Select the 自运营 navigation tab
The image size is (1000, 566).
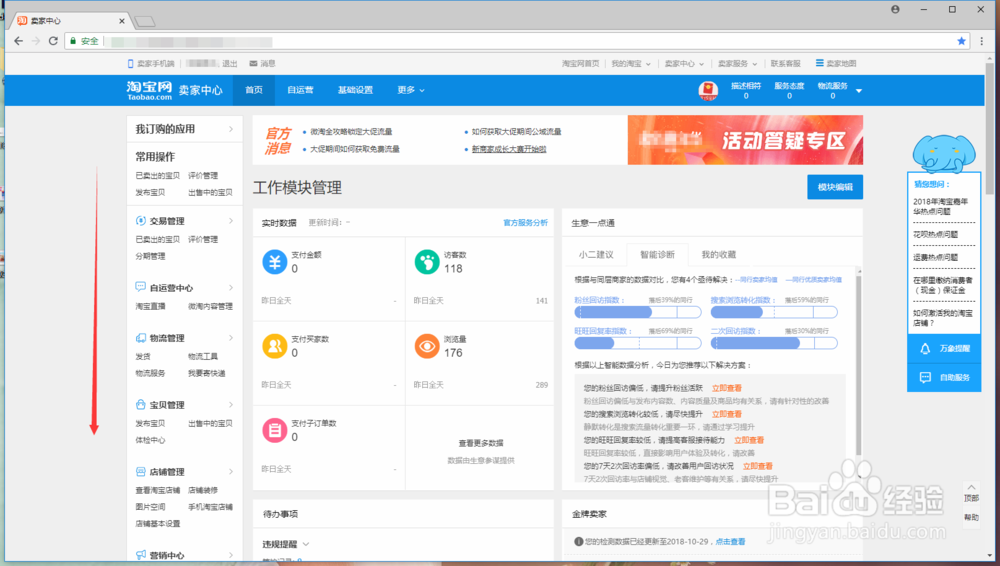coord(300,90)
